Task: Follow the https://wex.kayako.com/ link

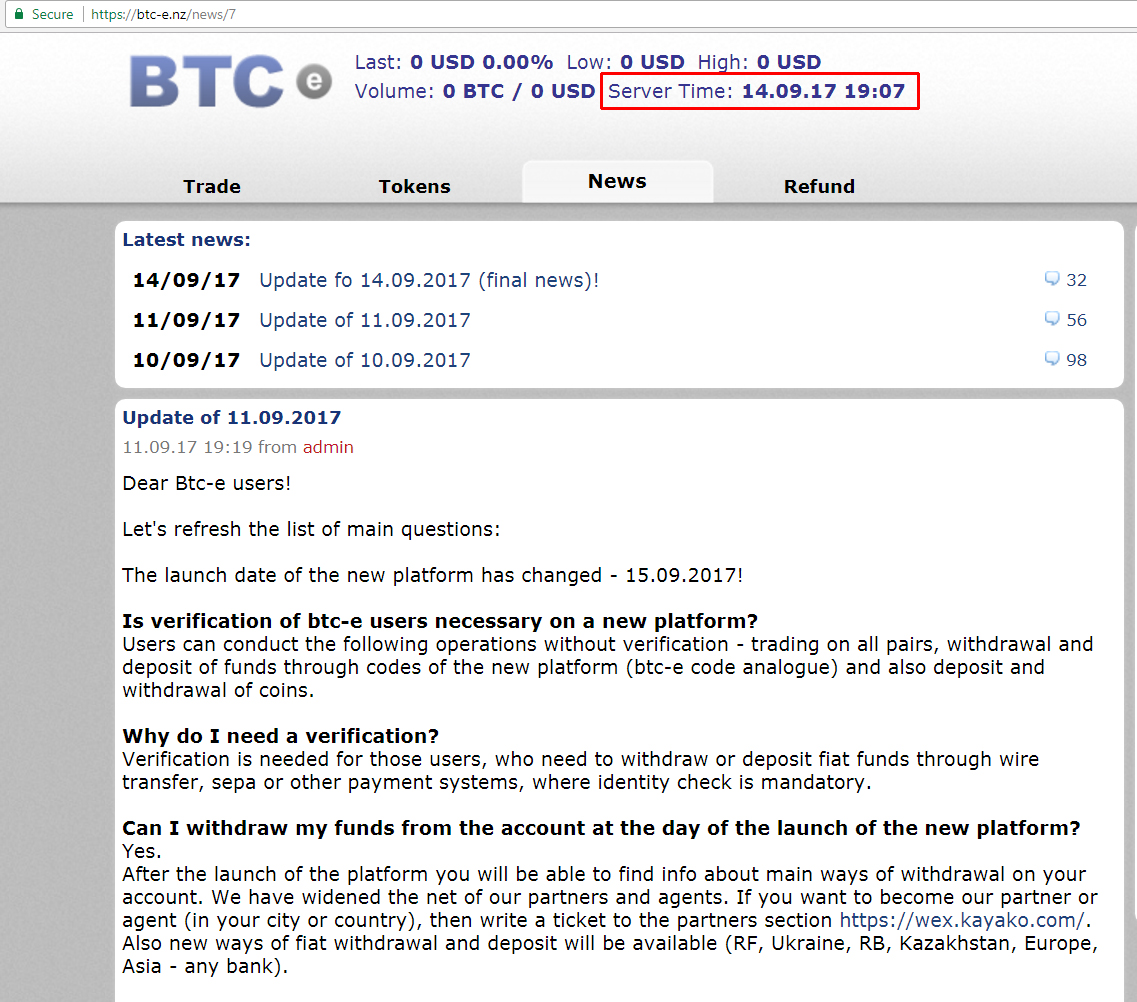Action: click(x=962, y=920)
